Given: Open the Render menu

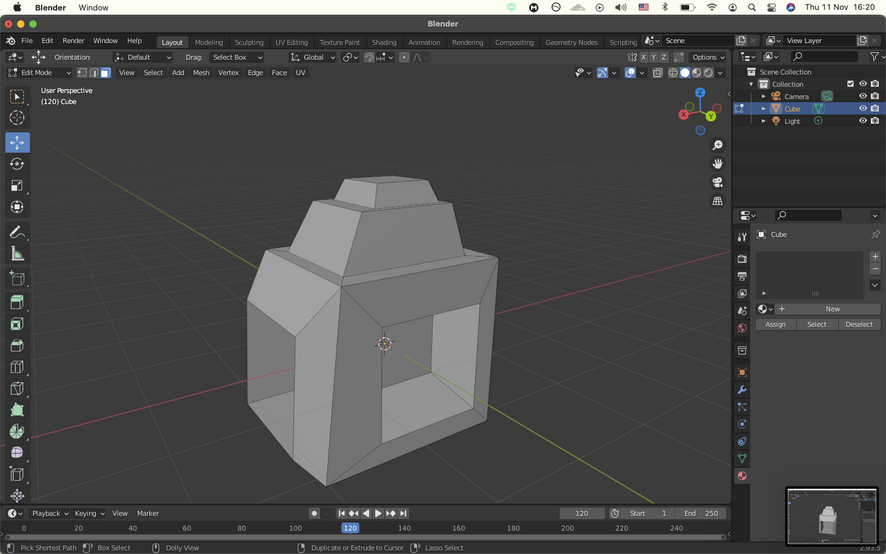Looking at the screenshot, I should pyautogui.click(x=73, y=41).
